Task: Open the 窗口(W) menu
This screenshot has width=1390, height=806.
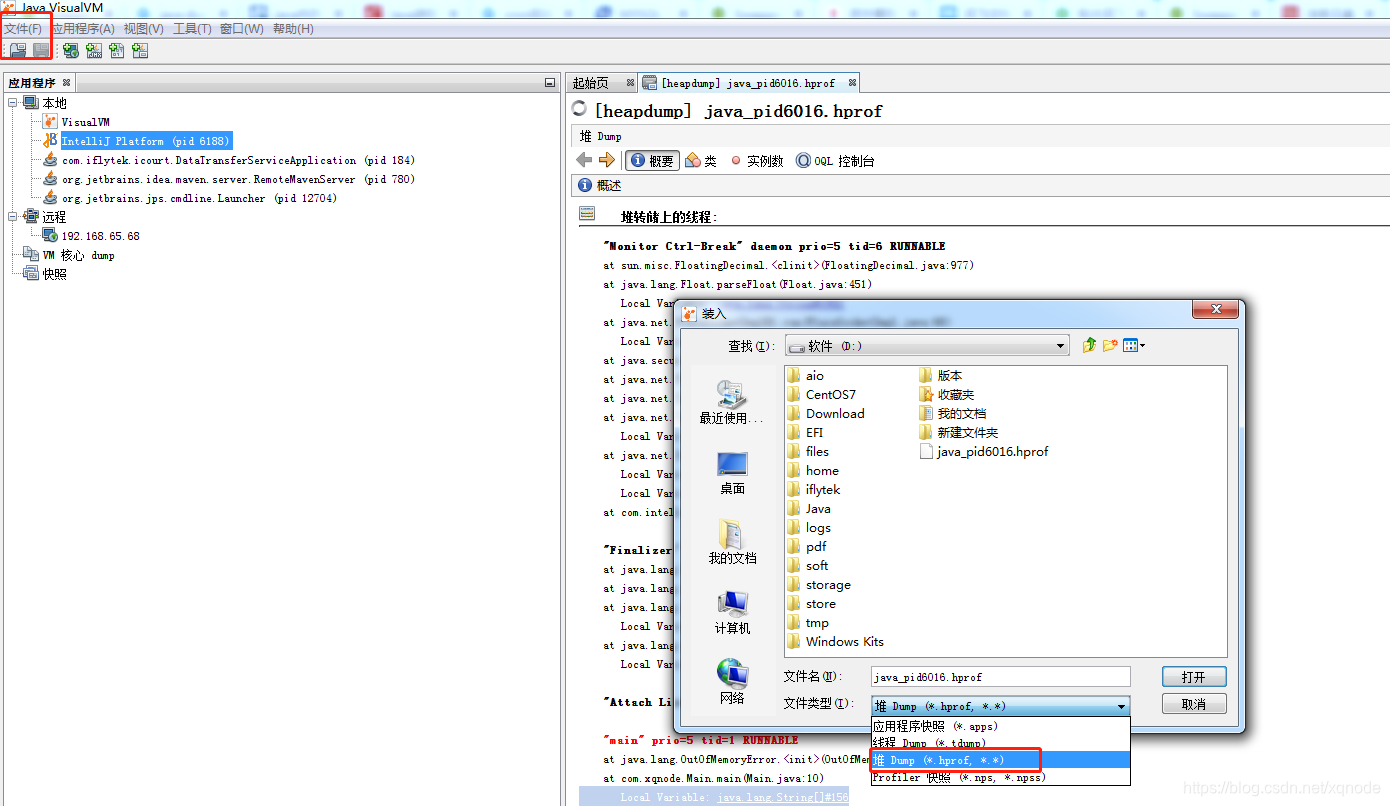Action: pyautogui.click(x=242, y=29)
